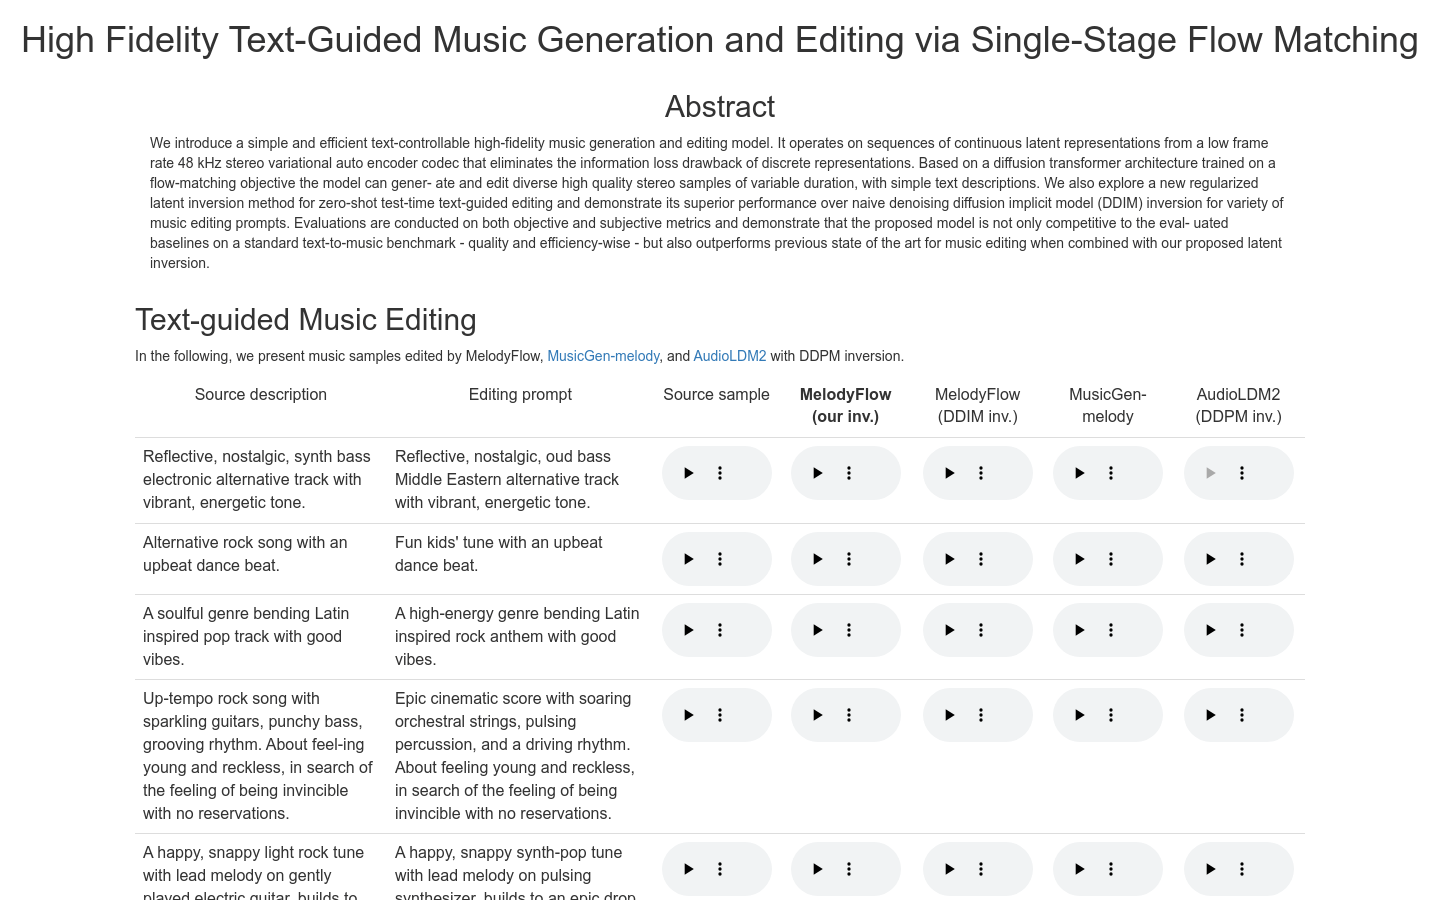Viewport: 1440px width, 900px height.
Task: Play synth-pop row MelodyFlow DDIM sample
Action: point(950,869)
